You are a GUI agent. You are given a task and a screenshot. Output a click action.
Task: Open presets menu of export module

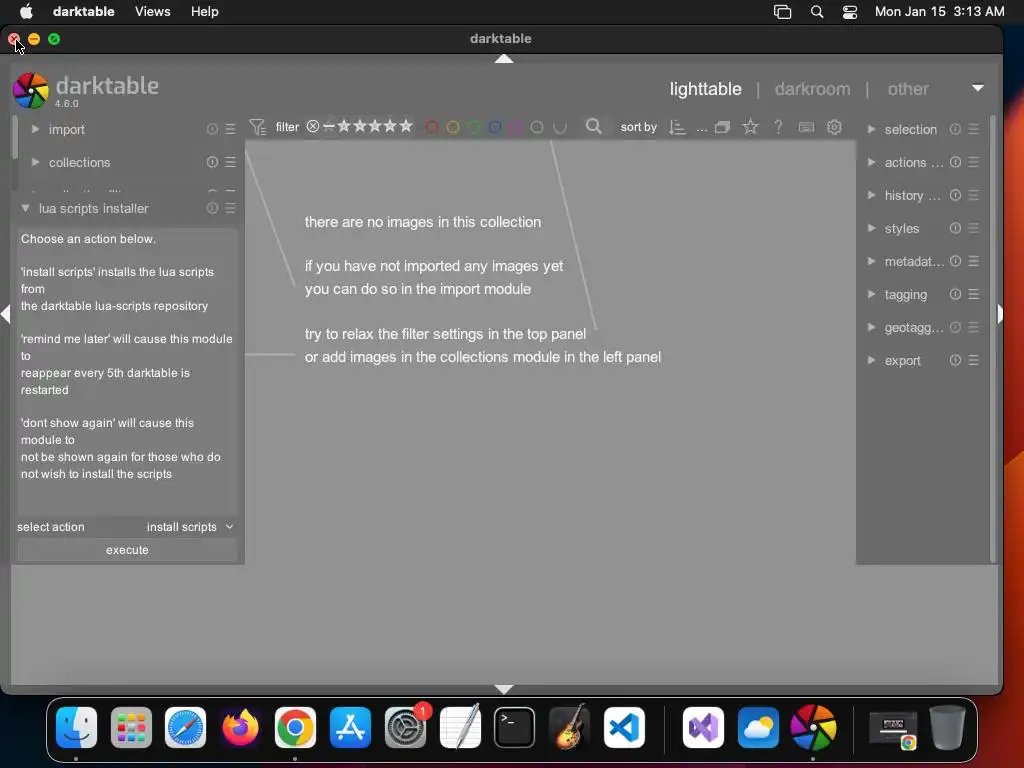coord(973,360)
